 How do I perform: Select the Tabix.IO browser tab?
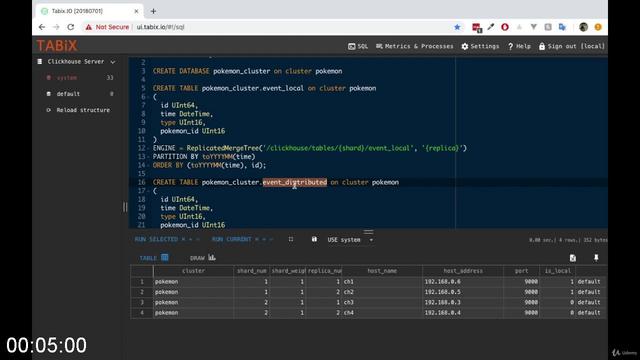coord(89,11)
